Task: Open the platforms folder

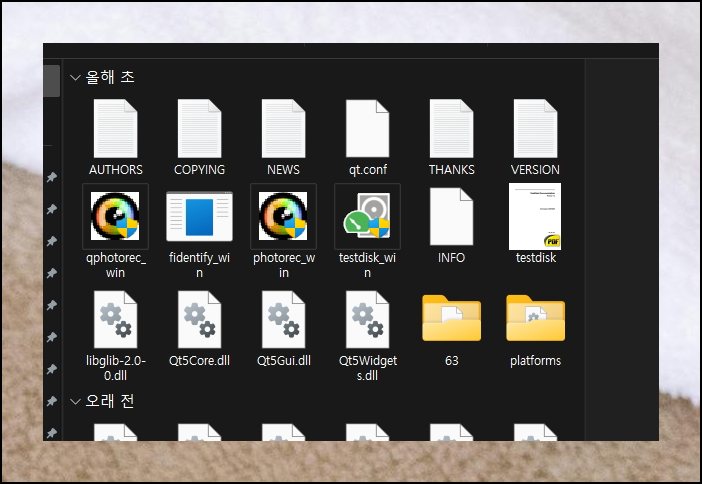Action: point(535,318)
